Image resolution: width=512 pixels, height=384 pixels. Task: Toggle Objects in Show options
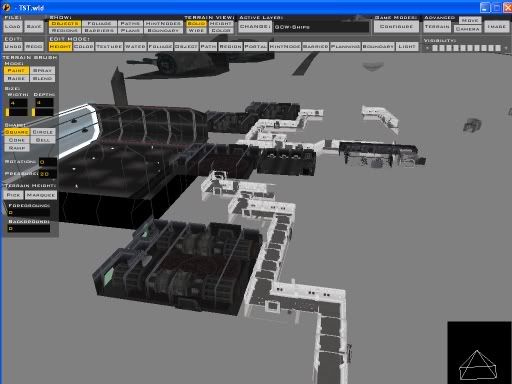coord(65,23)
